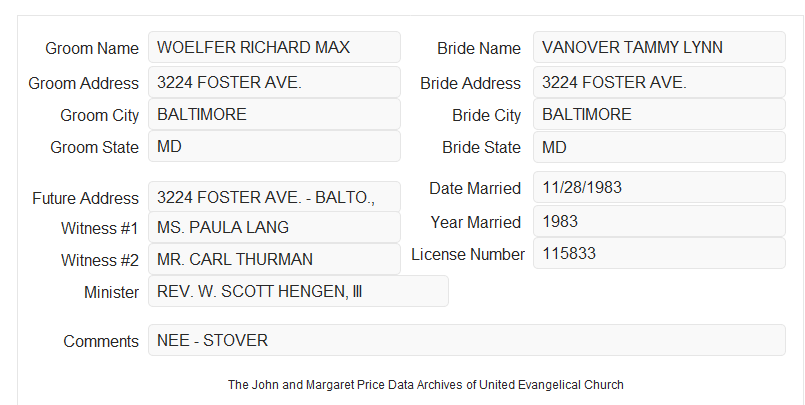Select the Bride City input box
Image resolution: width=805 pixels, height=405 pixels.
pos(659,114)
